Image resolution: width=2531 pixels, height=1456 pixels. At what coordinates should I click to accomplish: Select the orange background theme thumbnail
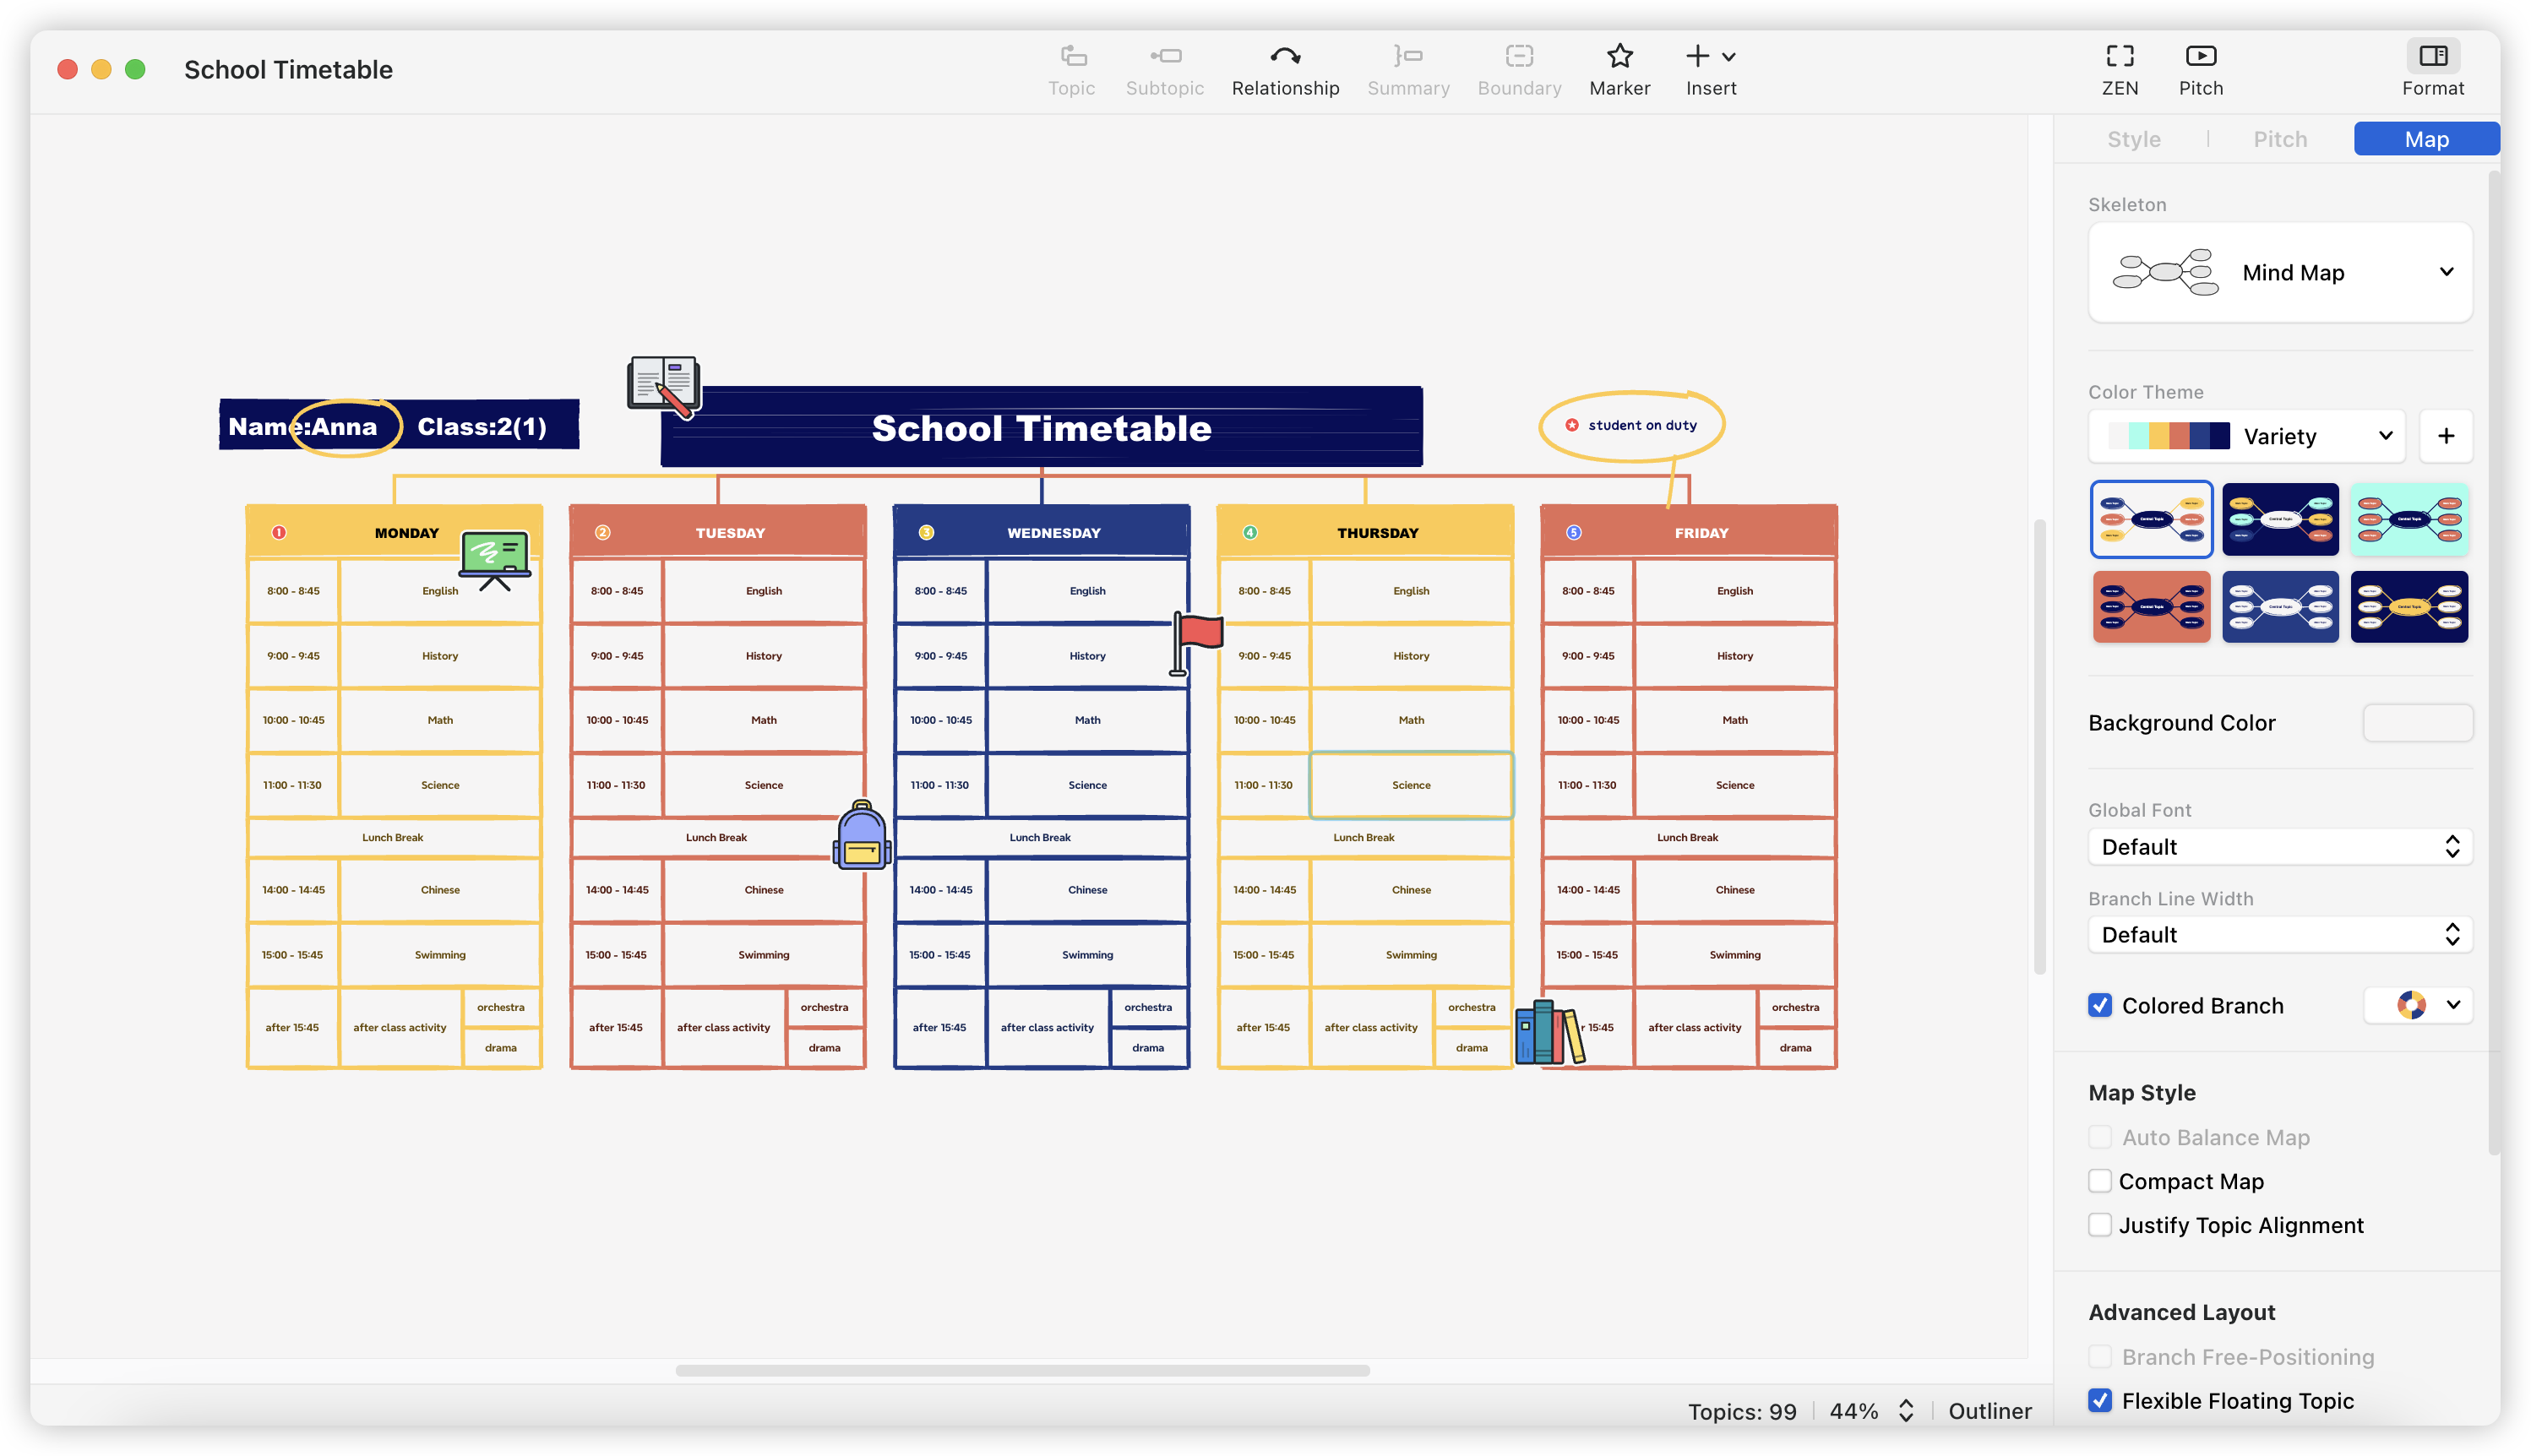coord(2151,607)
